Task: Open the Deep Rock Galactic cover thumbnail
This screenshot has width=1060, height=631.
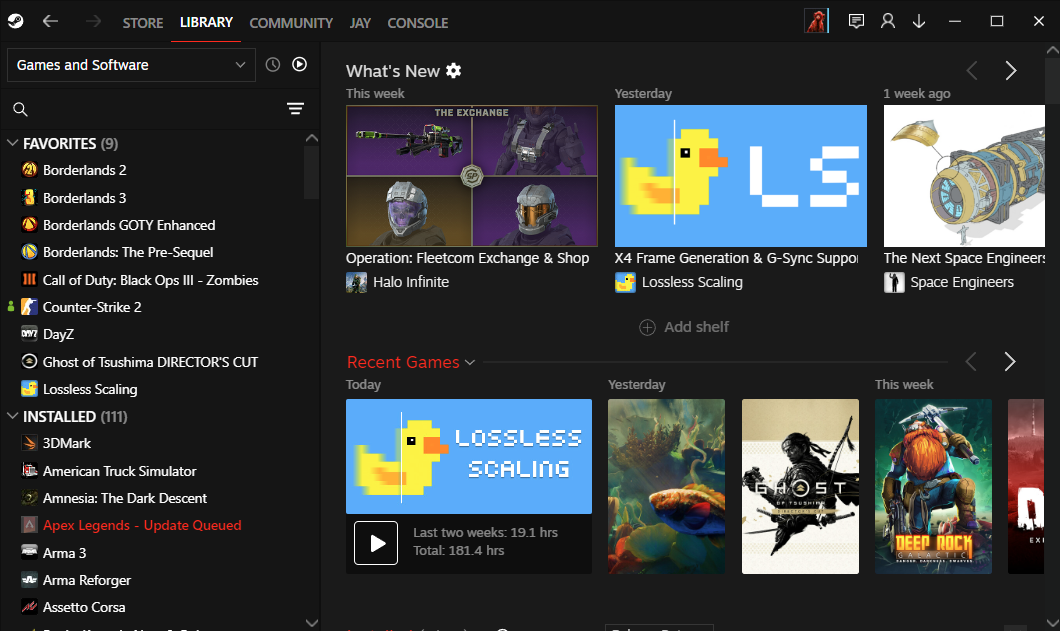Action: coord(933,486)
